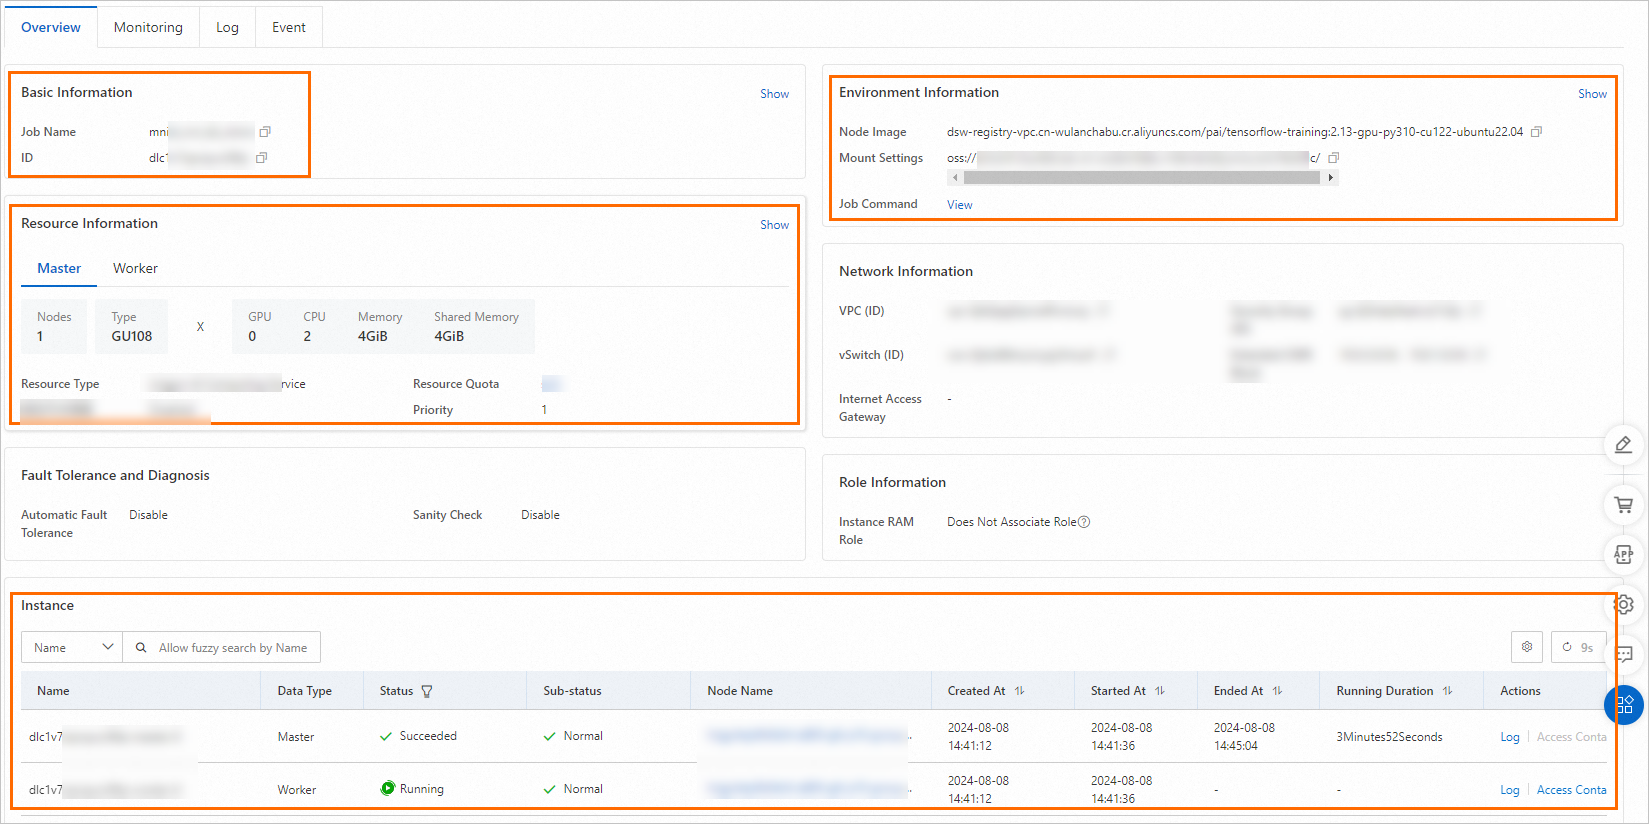1649x824 pixels.
Task: Open the shopping cart floating icon
Action: [x=1624, y=505]
